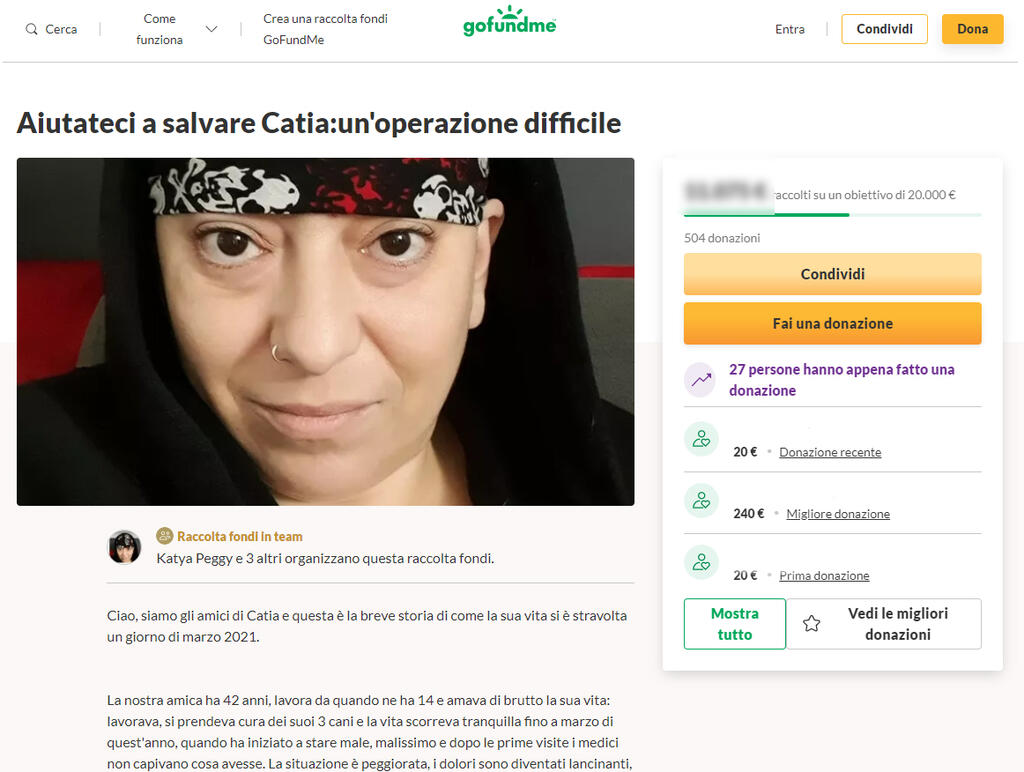Select Crea una raccolta fondi GoFundMe
The height and width of the screenshot is (772, 1024).
pos(325,29)
